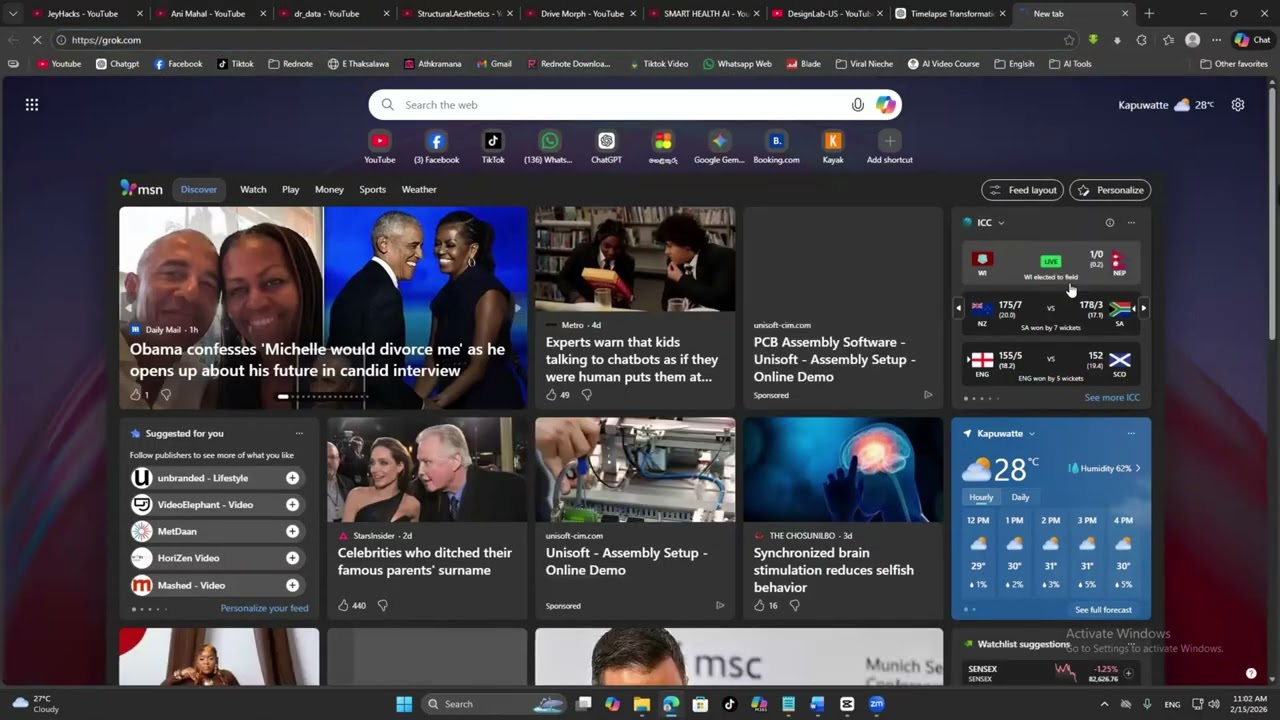Switch to the JeyHacks - YouTube browser tab
The width and height of the screenshot is (1280, 720).
click(x=88, y=14)
